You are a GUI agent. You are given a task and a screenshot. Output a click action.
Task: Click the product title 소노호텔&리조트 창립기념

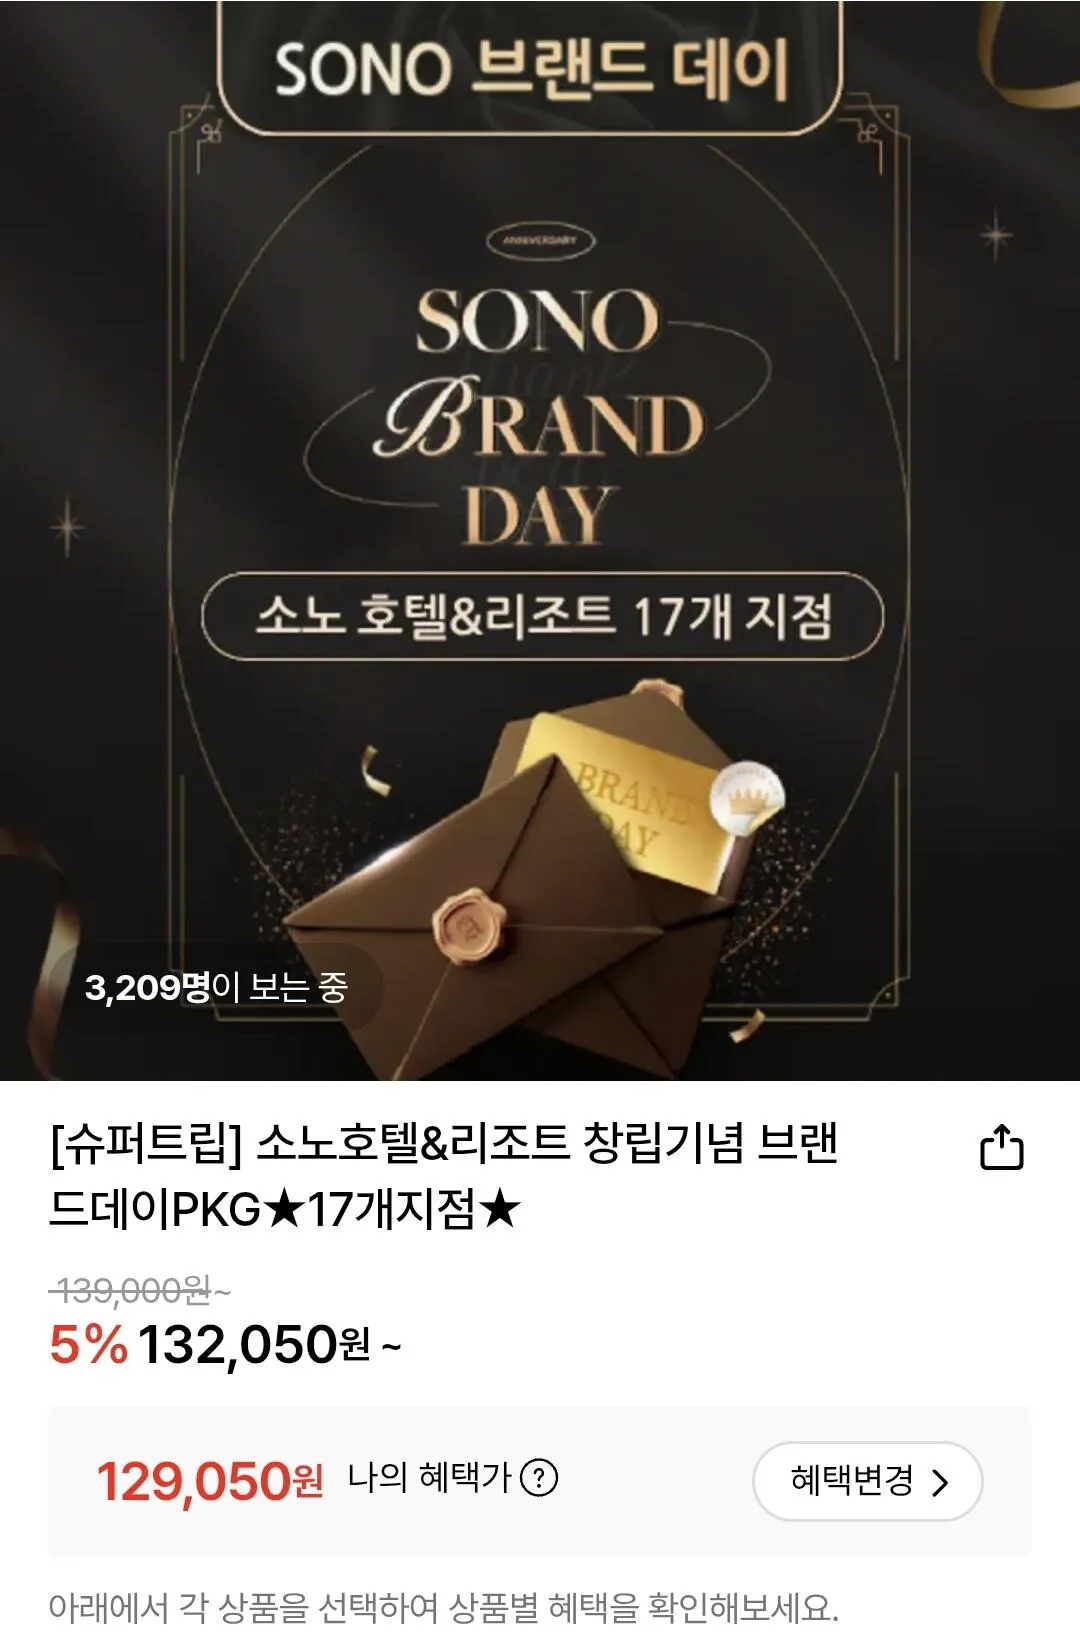click(x=444, y=1176)
